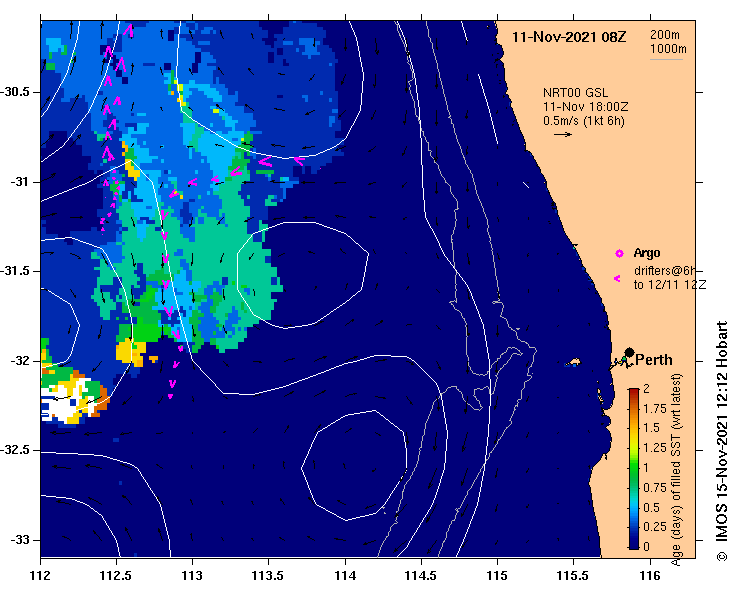
Task: Click the color bar value 0
Action: click(646, 547)
